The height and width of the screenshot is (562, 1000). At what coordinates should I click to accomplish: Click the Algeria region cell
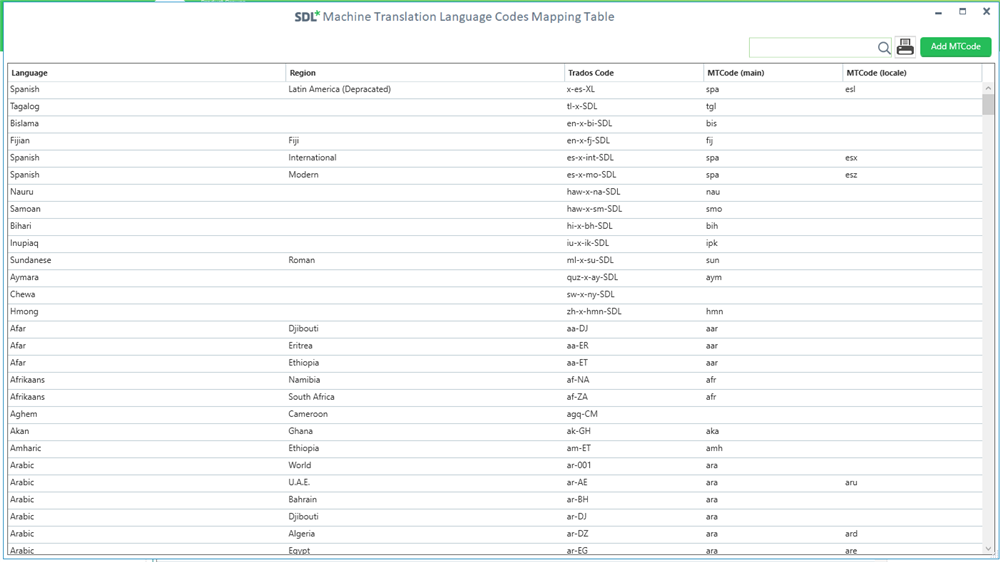[302, 534]
